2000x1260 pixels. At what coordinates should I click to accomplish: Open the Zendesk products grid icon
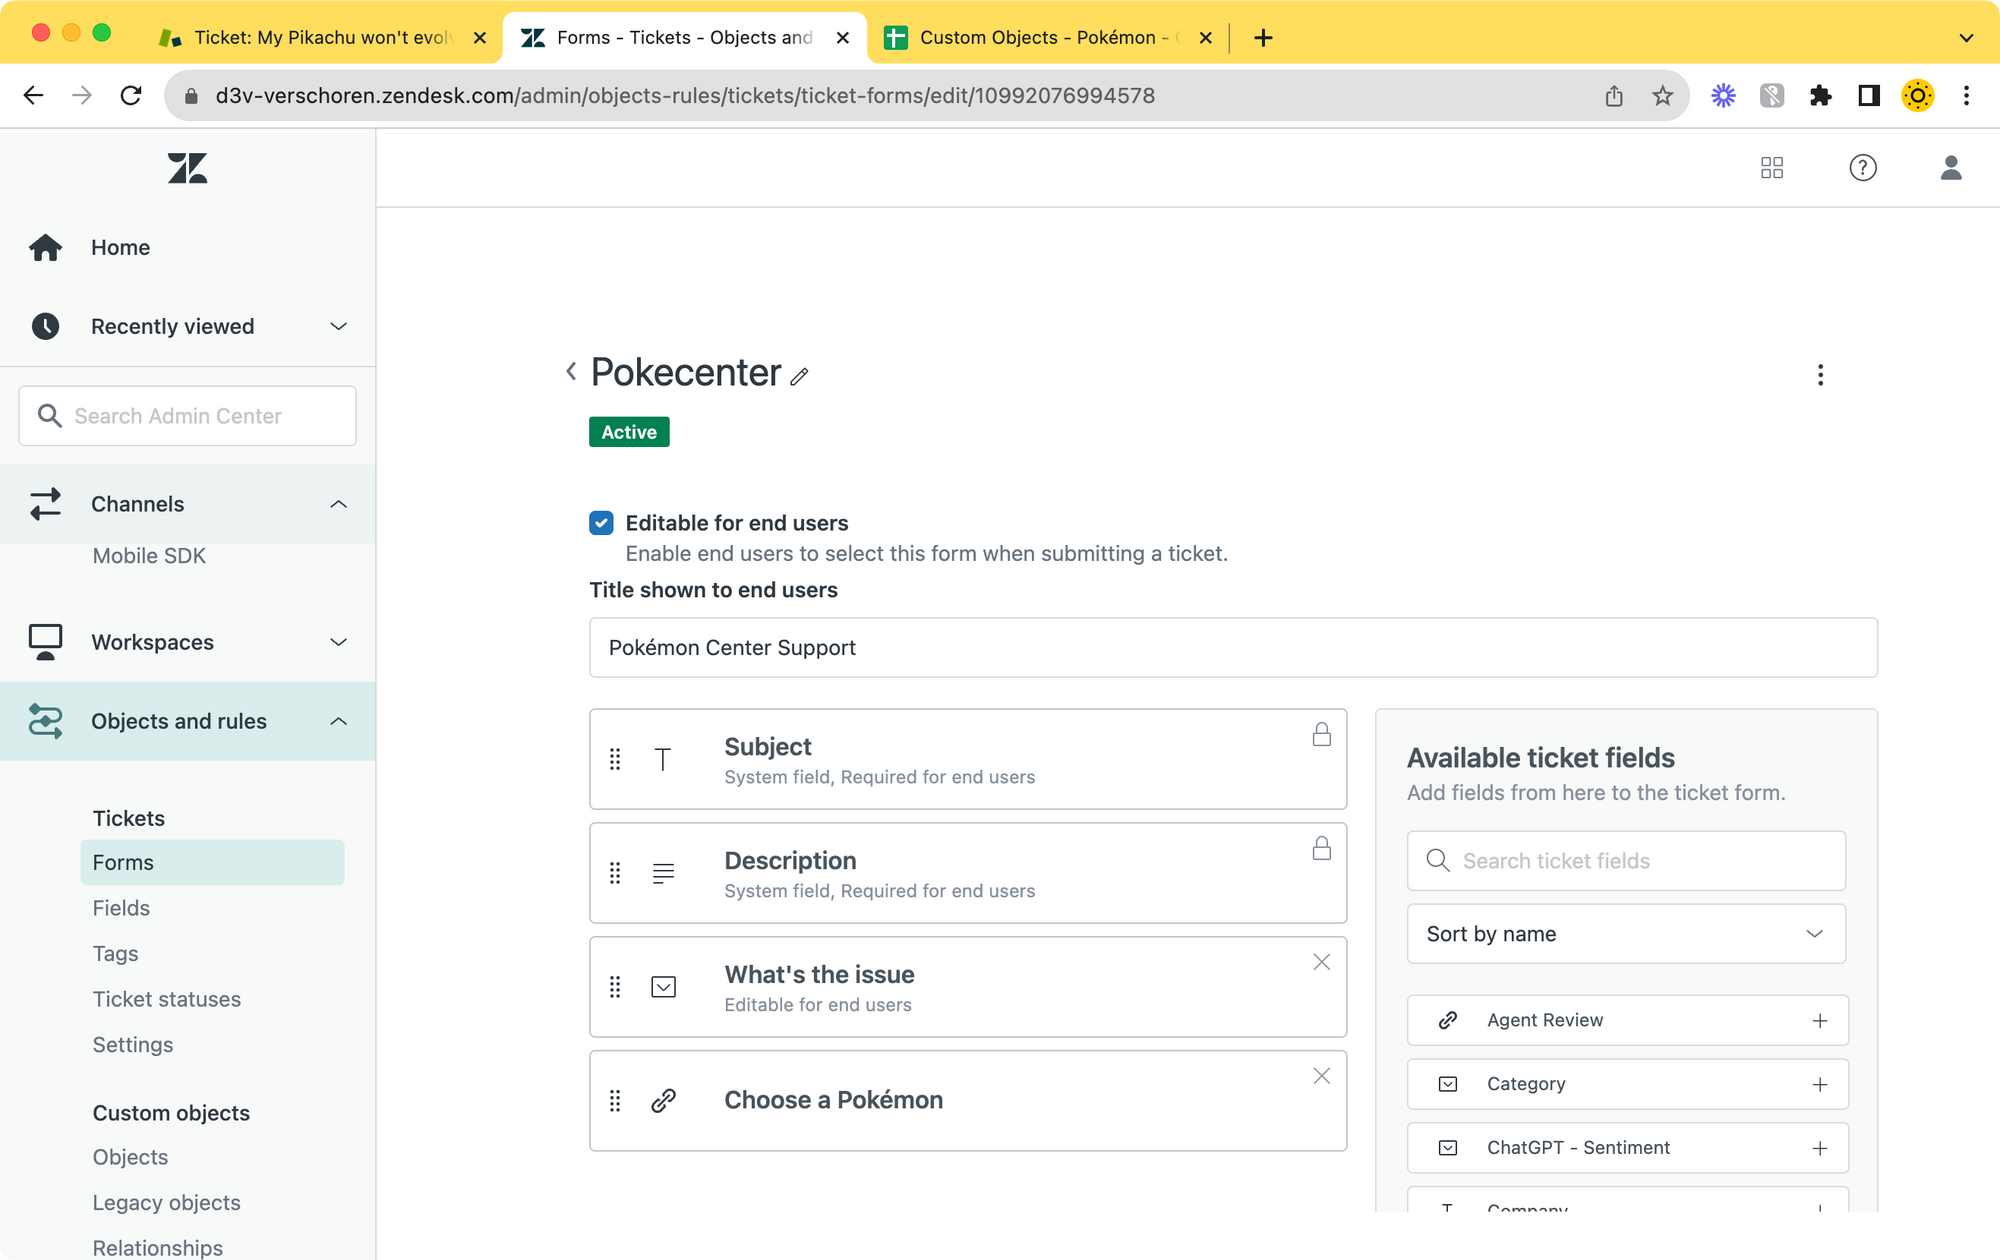[1771, 168]
